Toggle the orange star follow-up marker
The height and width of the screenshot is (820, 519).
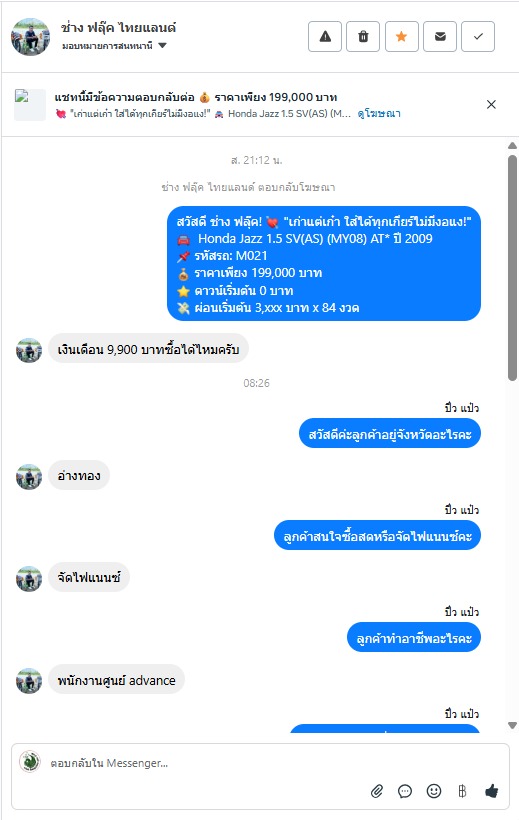click(x=401, y=37)
